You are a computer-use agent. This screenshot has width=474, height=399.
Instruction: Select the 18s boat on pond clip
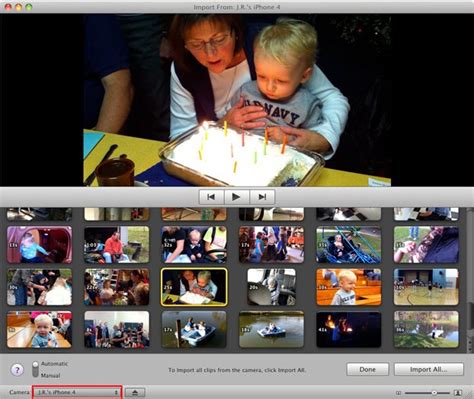click(271, 329)
